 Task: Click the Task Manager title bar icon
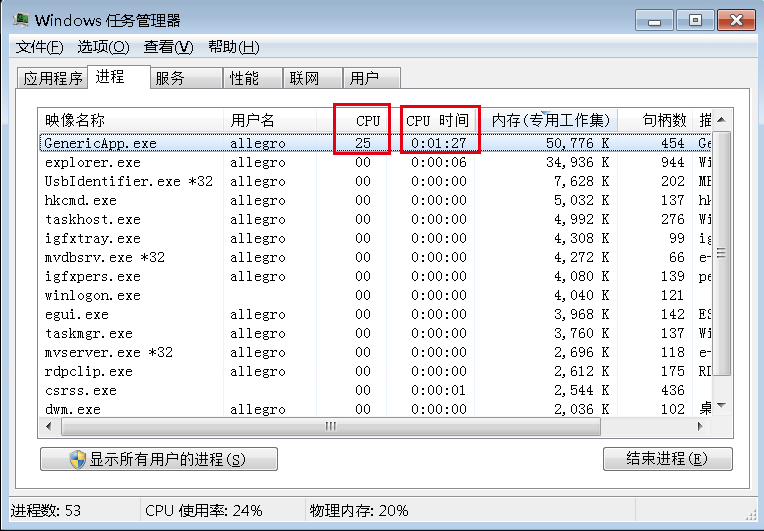20,20
